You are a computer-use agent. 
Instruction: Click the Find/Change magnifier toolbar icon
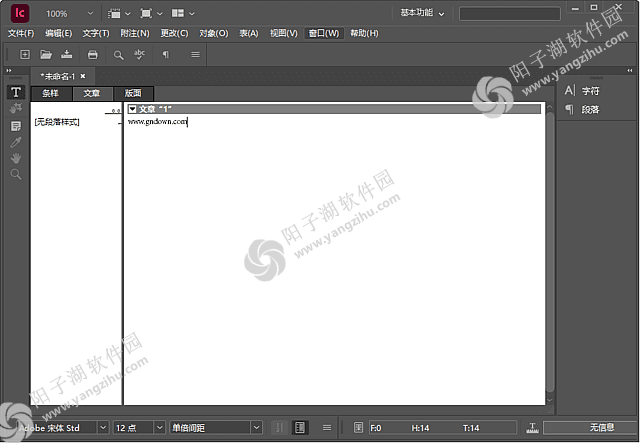tap(118, 55)
